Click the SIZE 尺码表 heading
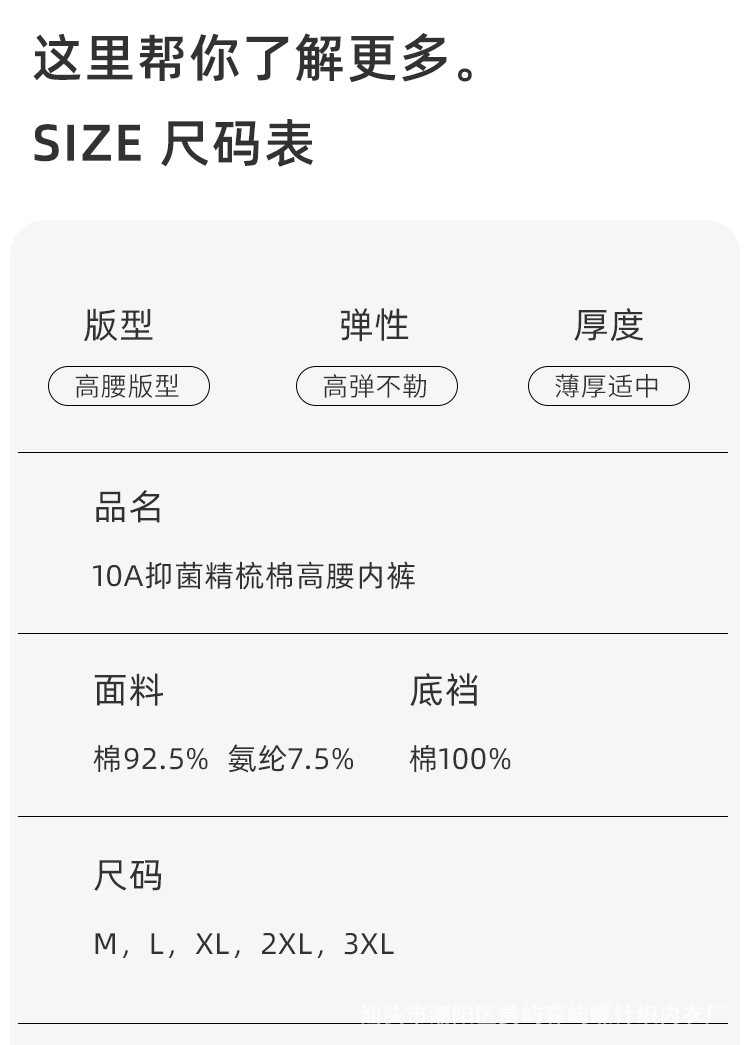This screenshot has width=750, height=1045. [x=174, y=144]
